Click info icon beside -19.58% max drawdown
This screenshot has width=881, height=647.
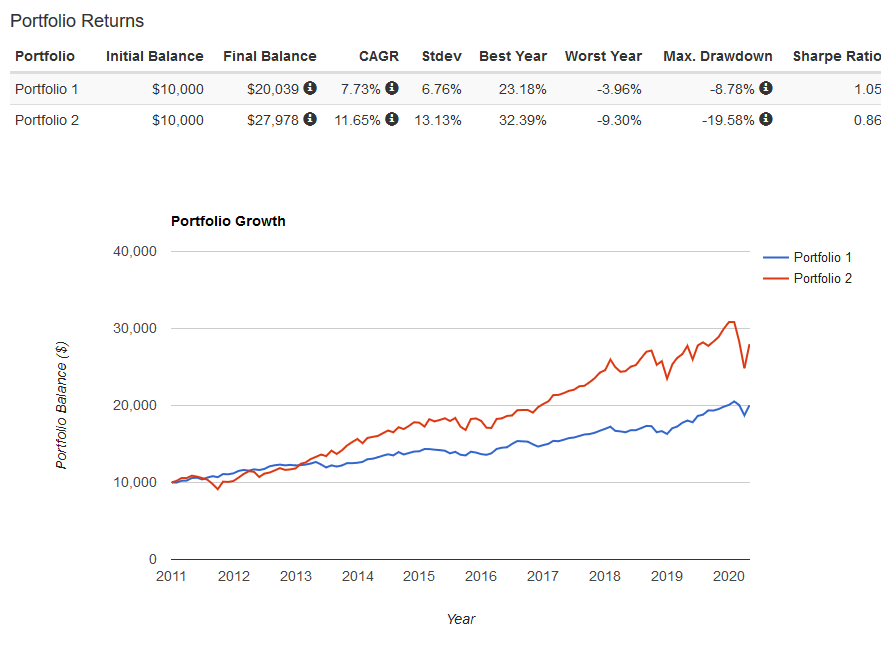click(x=766, y=119)
